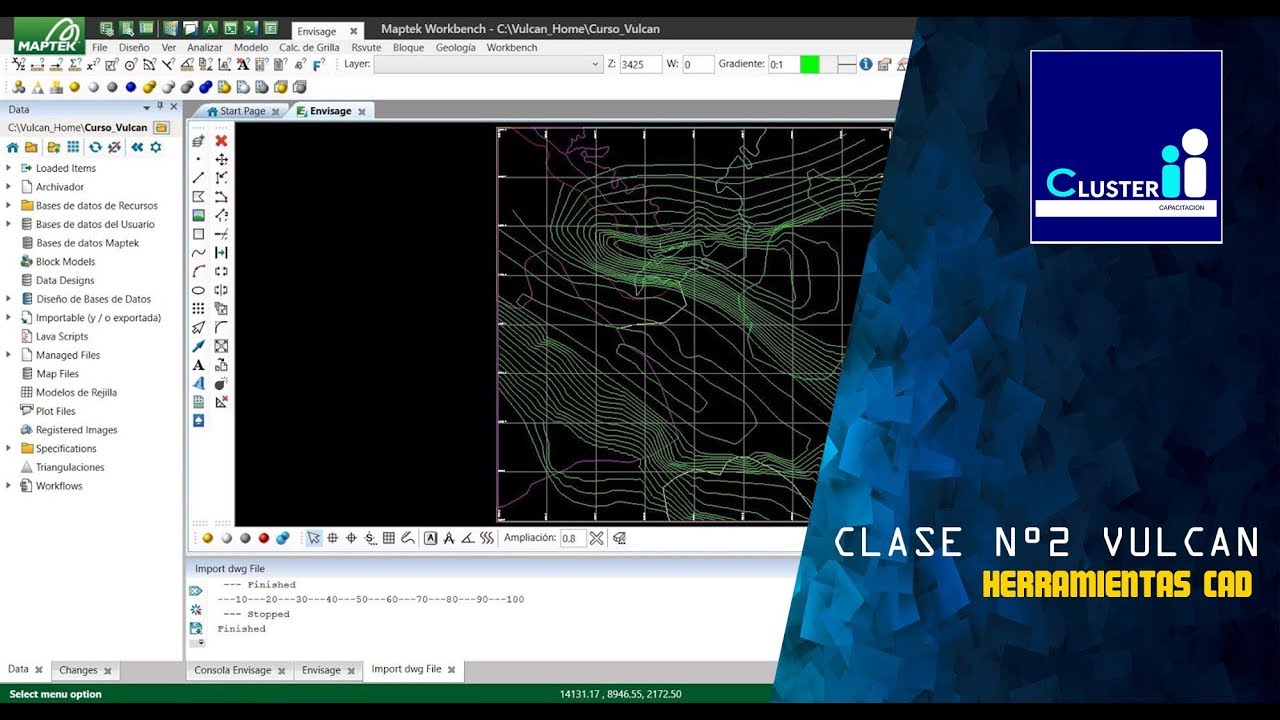Click the red X delete icon in the Envisage toolbar
Screen dimensions: 1280x720
[221, 141]
